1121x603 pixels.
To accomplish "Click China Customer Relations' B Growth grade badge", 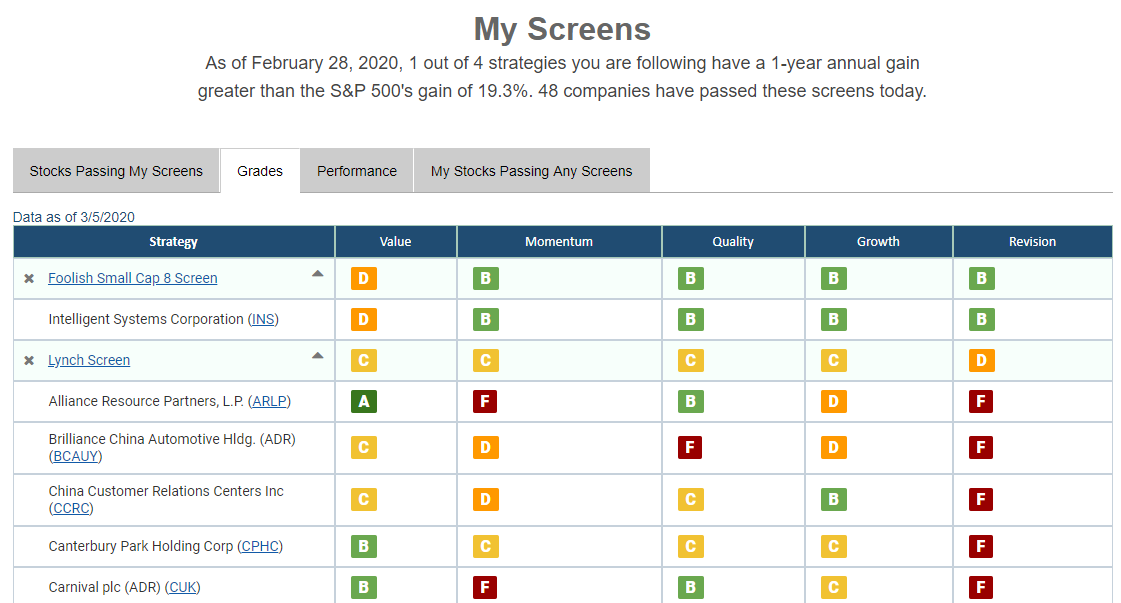I will [x=834, y=499].
